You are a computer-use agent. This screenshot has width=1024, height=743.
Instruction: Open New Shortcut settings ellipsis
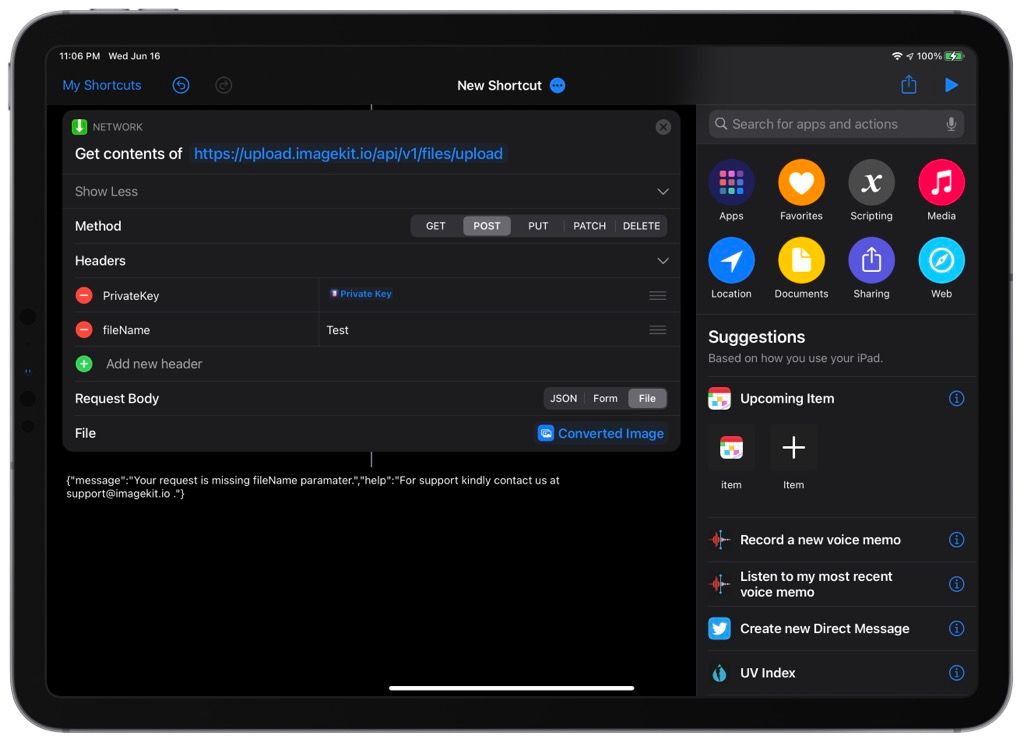pyautogui.click(x=558, y=86)
